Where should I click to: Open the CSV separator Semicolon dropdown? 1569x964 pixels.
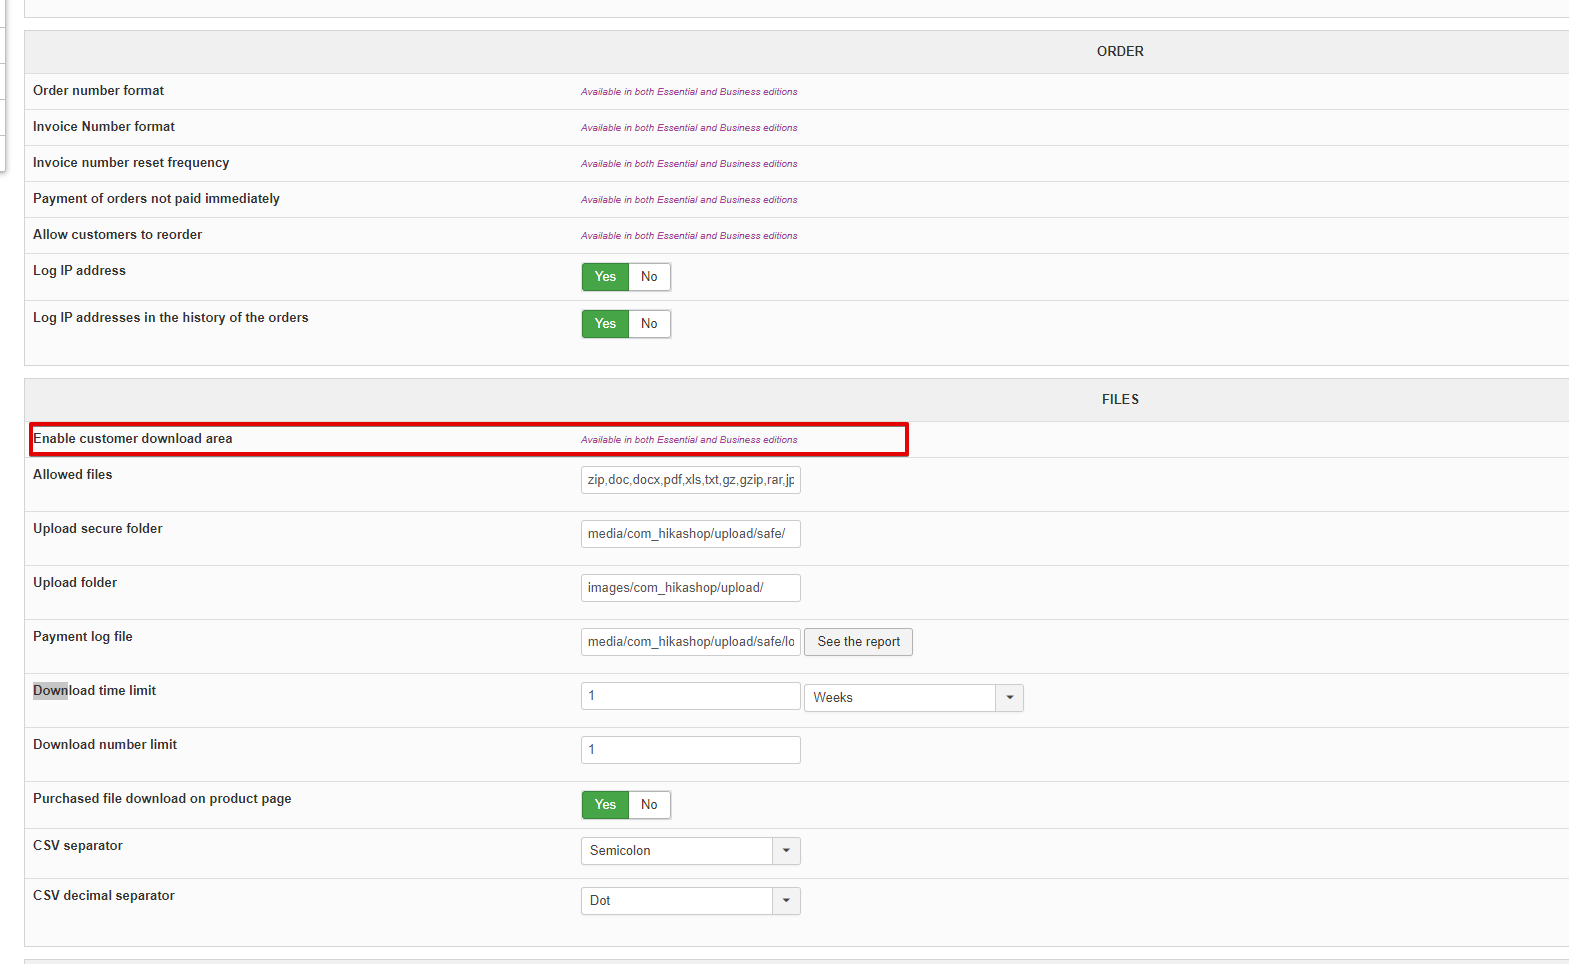click(690, 851)
